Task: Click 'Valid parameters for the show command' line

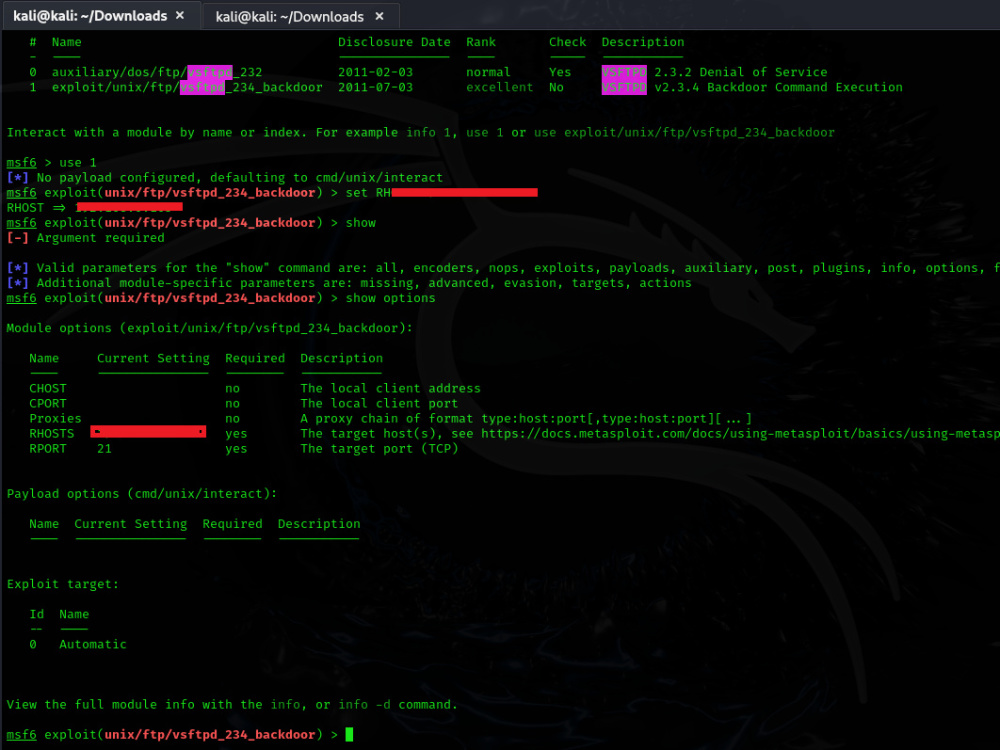Action: (503, 268)
